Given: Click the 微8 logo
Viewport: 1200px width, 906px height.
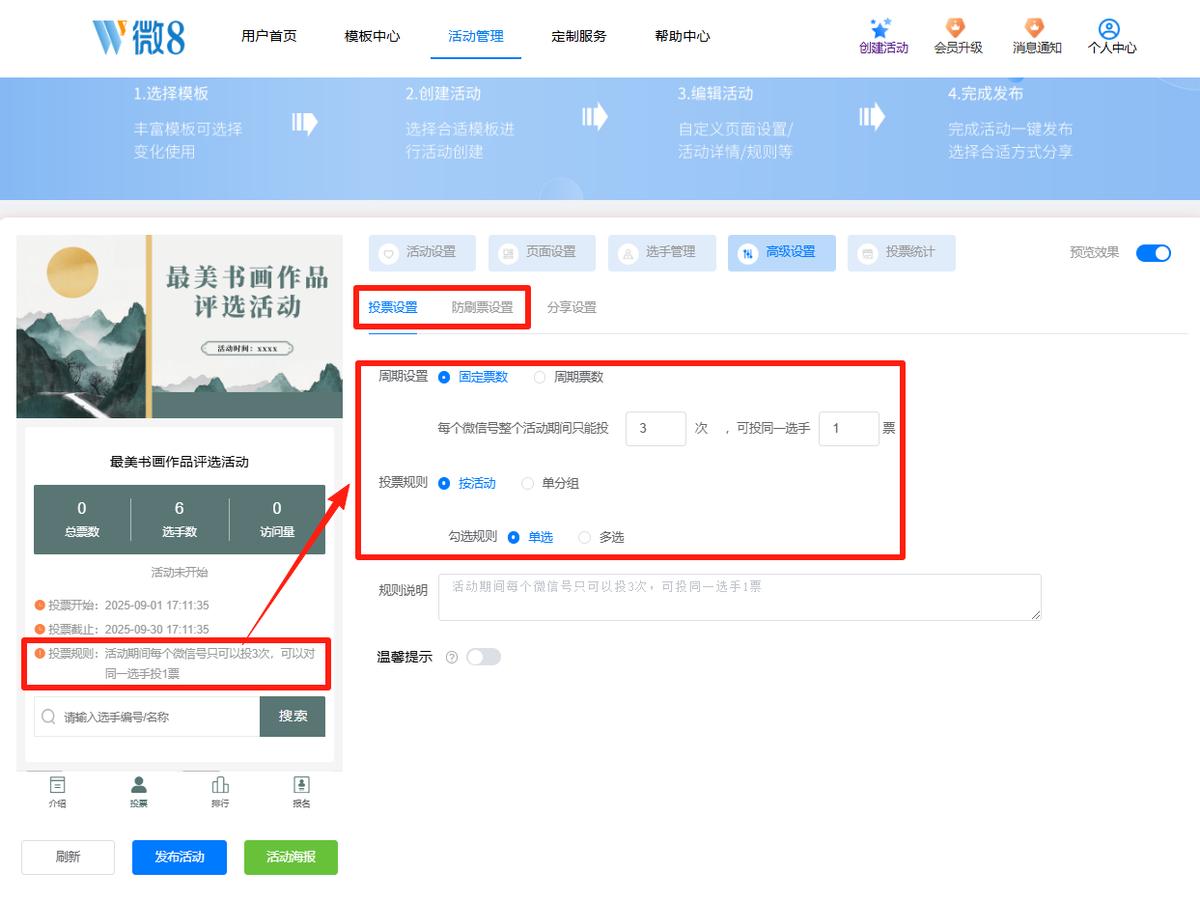Looking at the screenshot, I should point(139,36).
